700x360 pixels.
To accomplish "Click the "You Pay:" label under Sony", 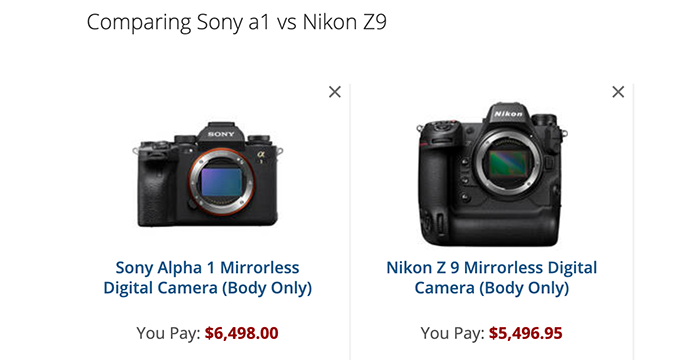I will [169, 333].
